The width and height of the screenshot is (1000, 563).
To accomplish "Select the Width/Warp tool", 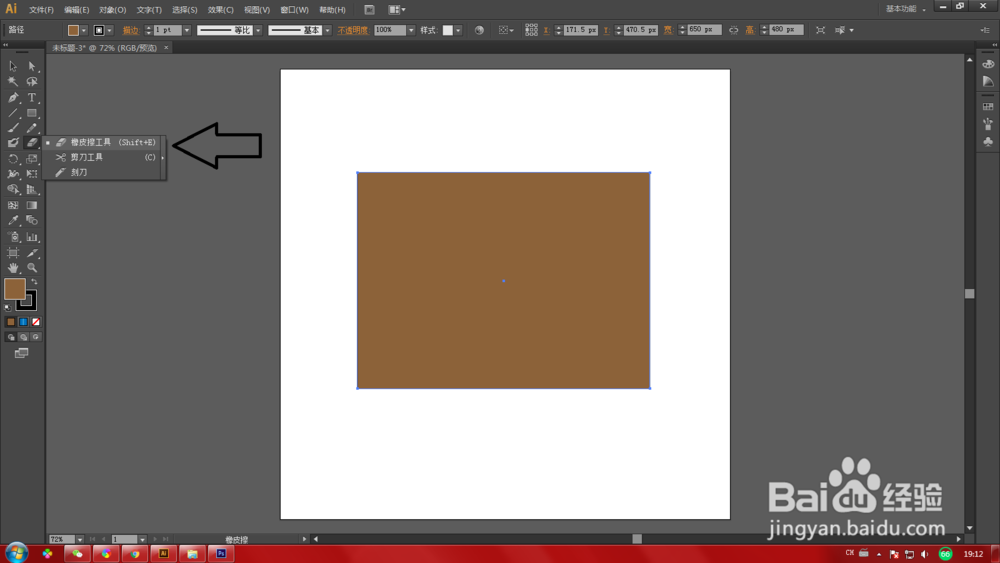I will pos(13,173).
